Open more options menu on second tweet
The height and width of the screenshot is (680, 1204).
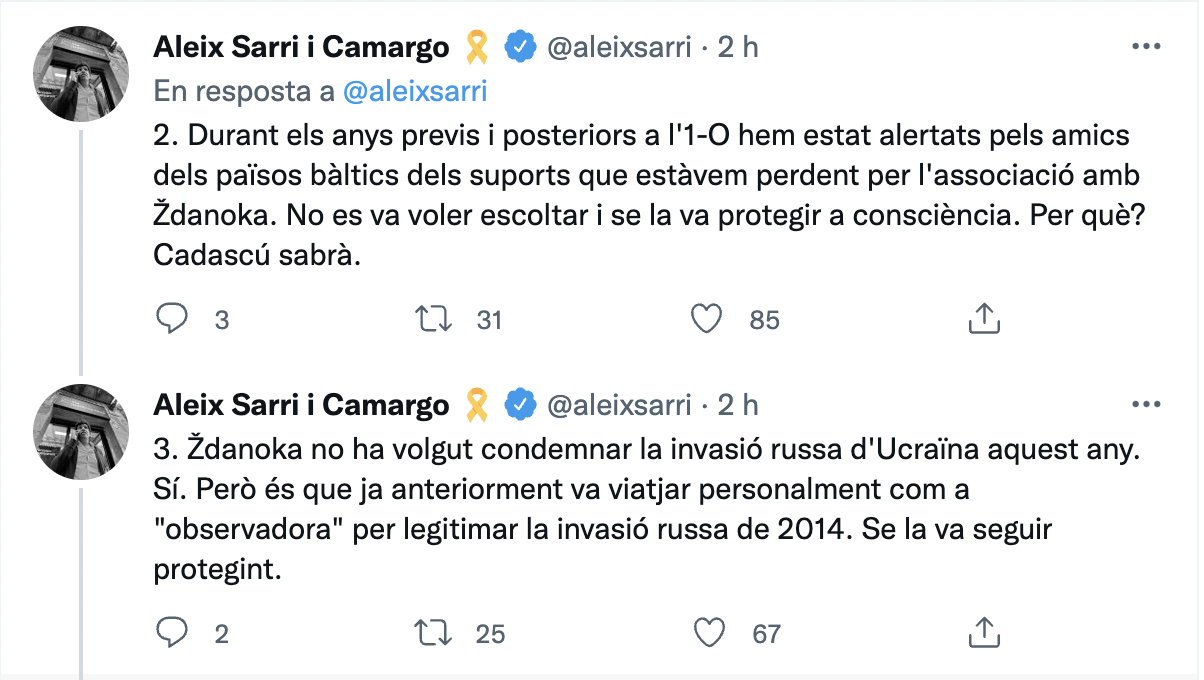[1145, 404]
